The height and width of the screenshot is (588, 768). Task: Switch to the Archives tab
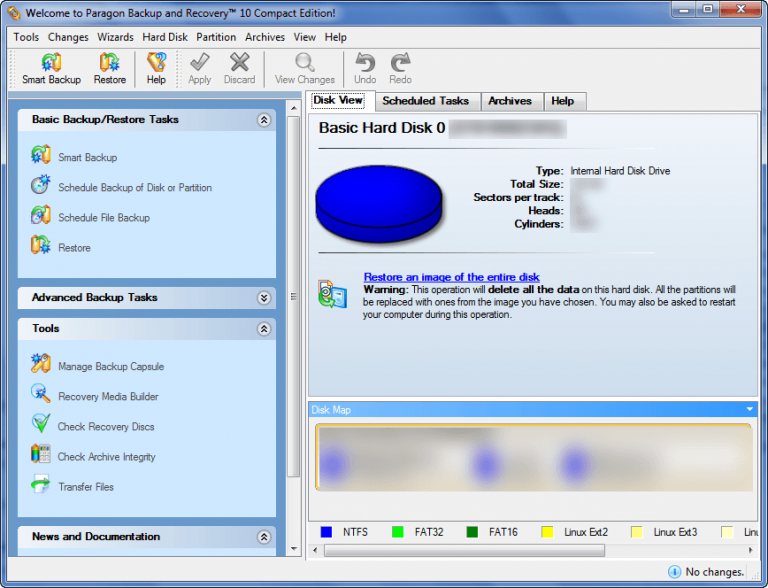coord(510,101)
